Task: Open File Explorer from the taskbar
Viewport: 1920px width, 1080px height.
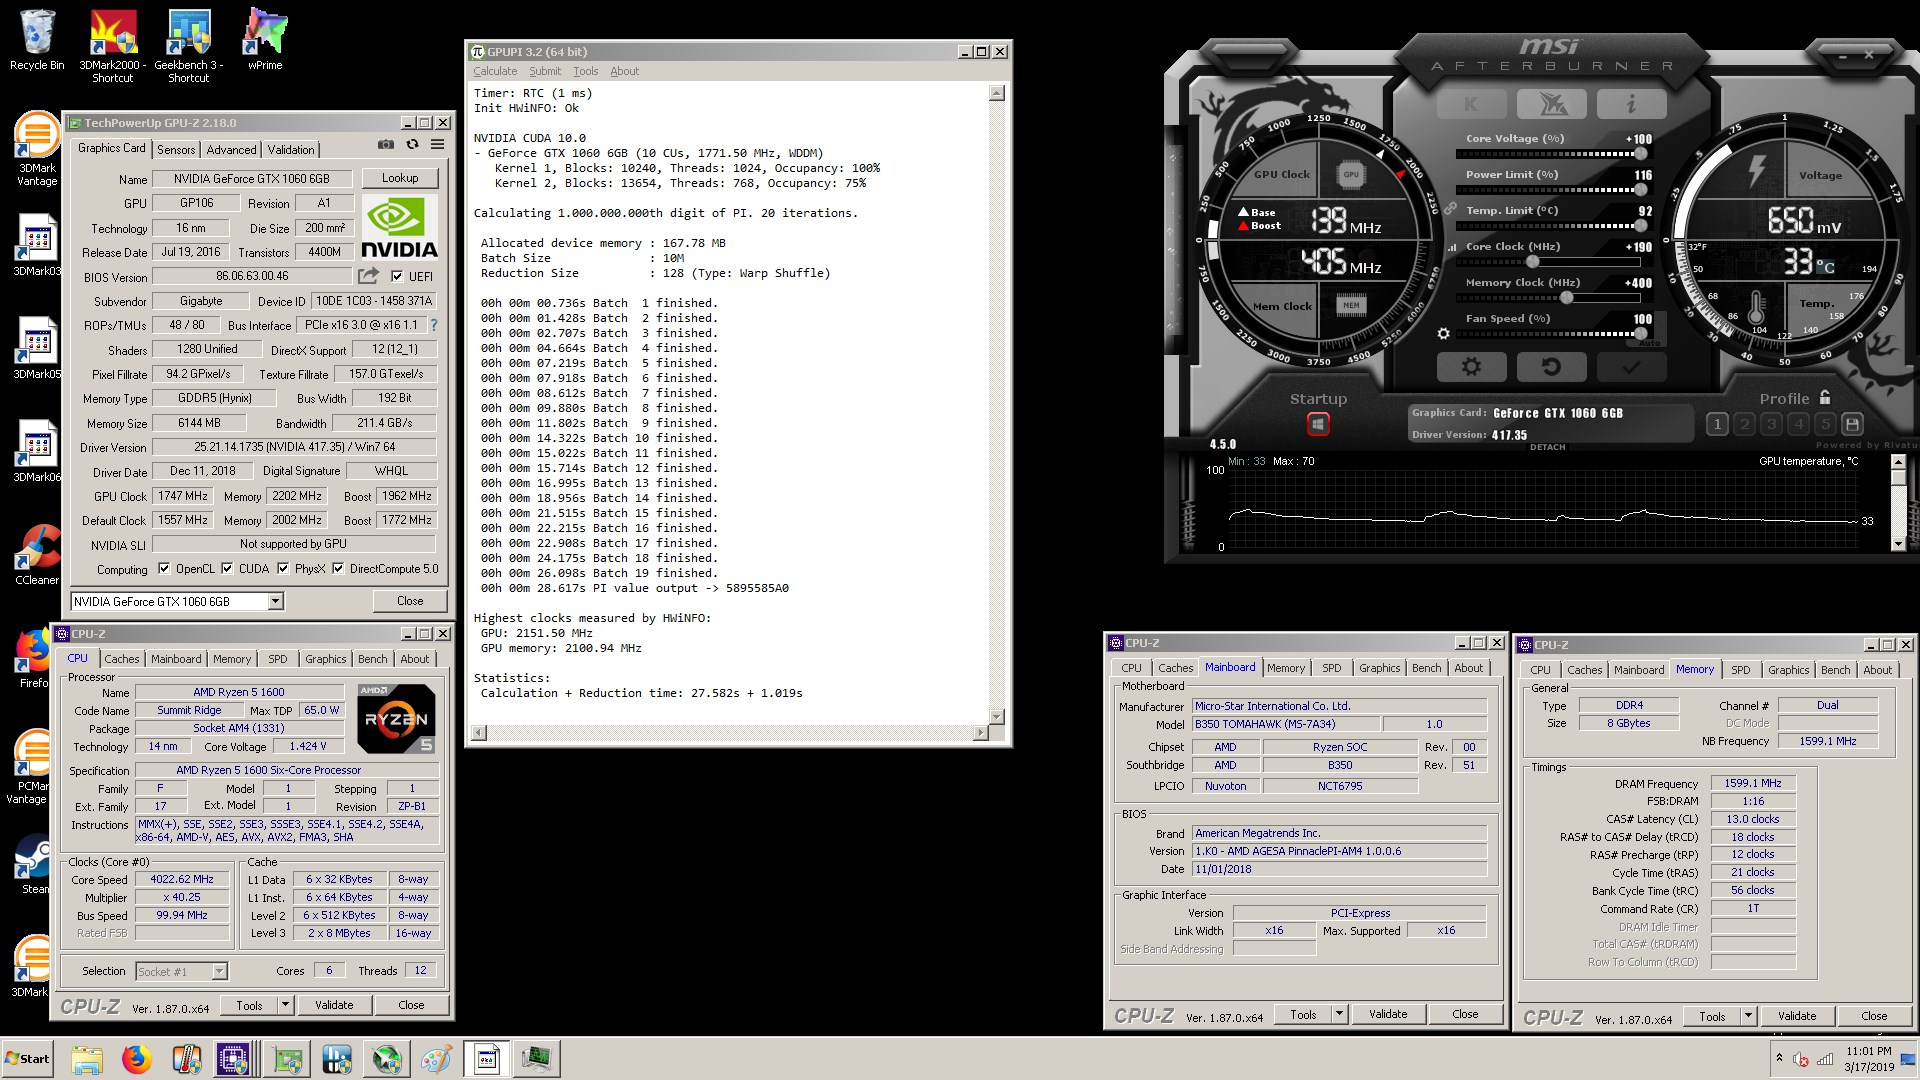Action: click(x=87, y=1058)
